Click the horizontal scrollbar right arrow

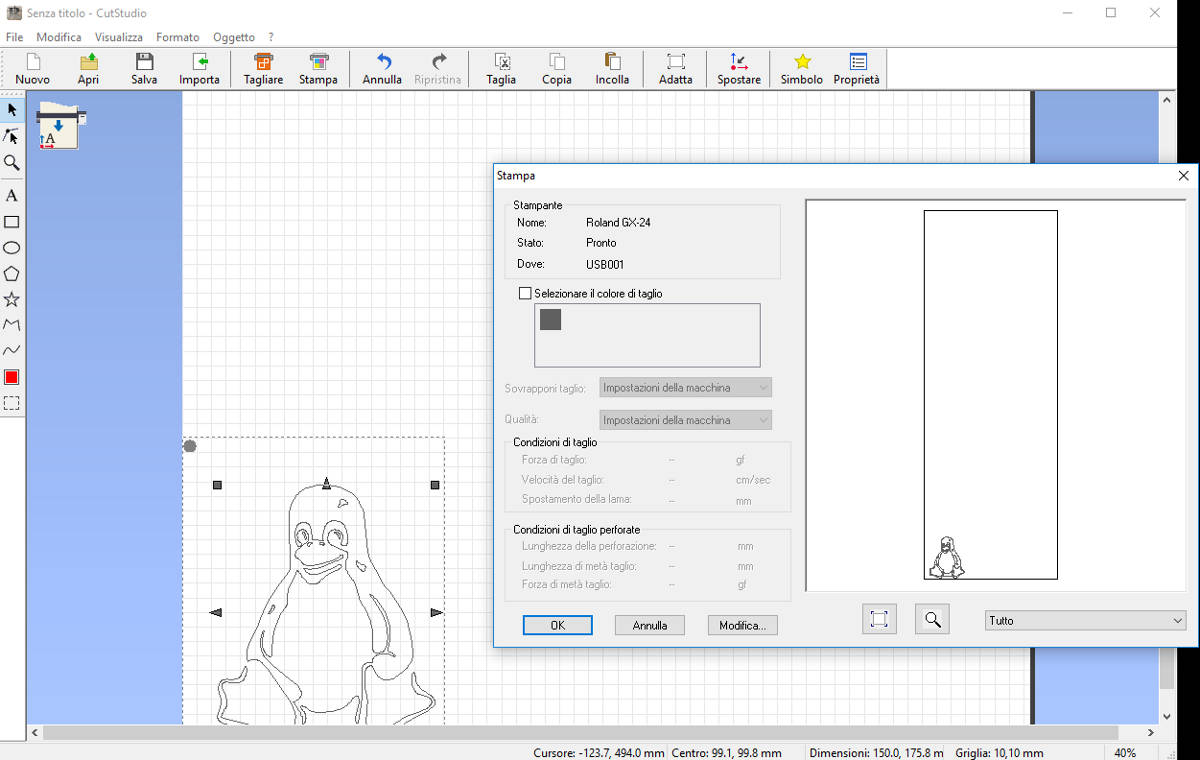(x=1151, y=733)
